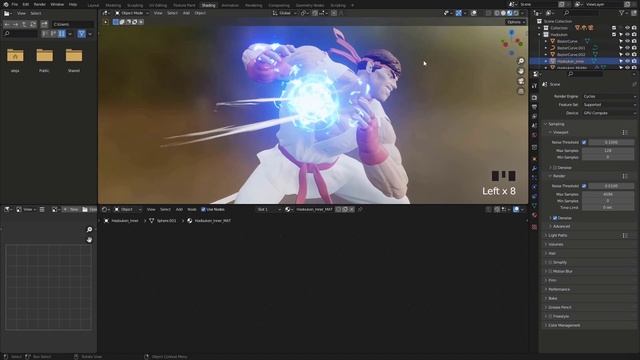Expand the Collection tree row
The image size is (640, 360).
[x=540, y=28]
